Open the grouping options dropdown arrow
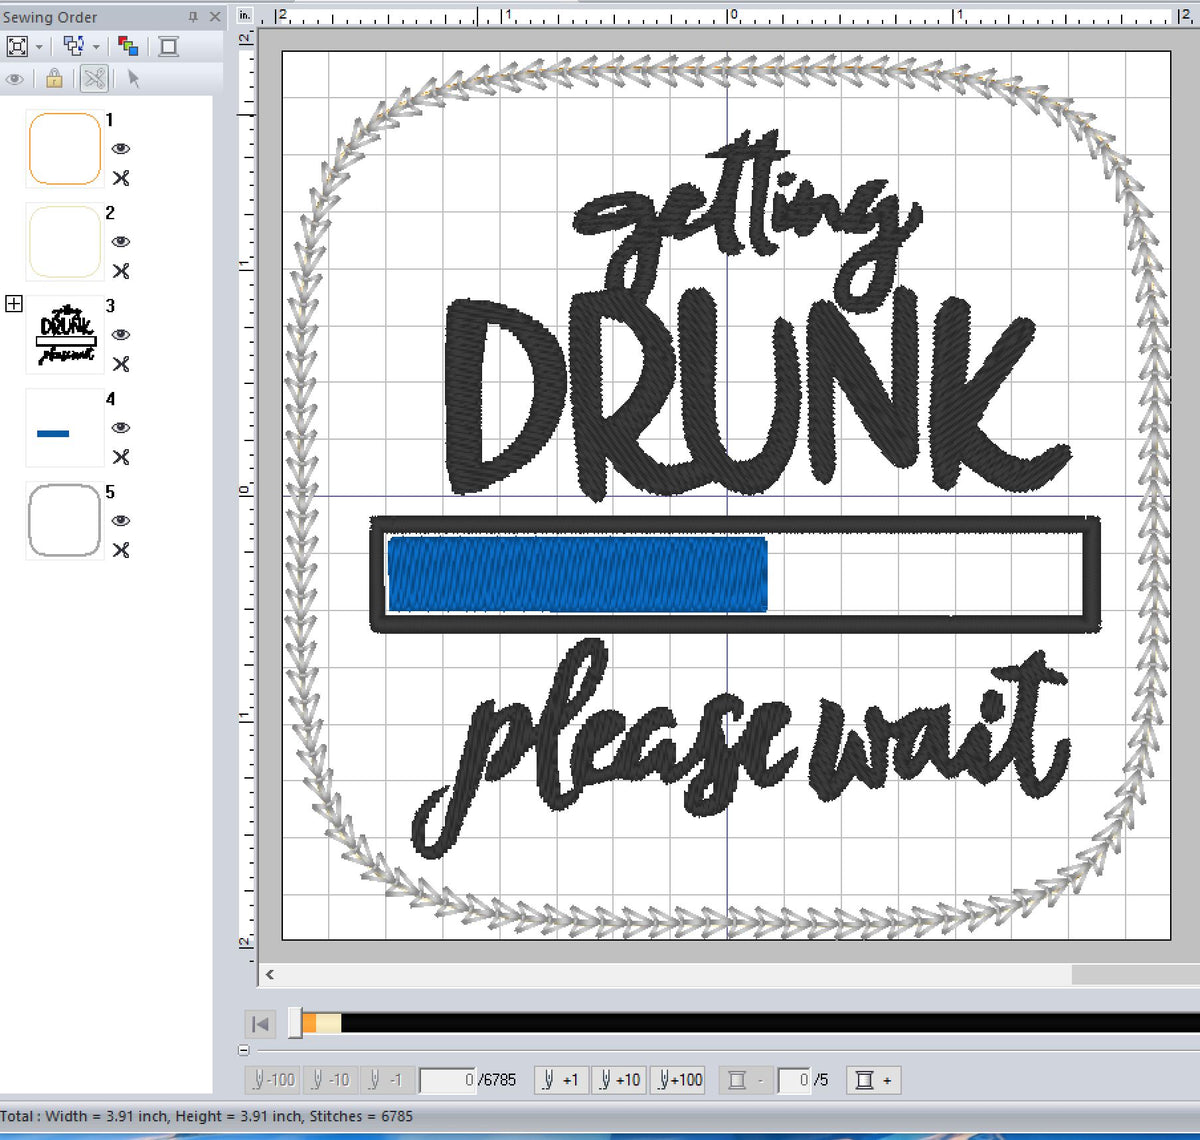1200x1140 pixels. click(x=95, y=46)
